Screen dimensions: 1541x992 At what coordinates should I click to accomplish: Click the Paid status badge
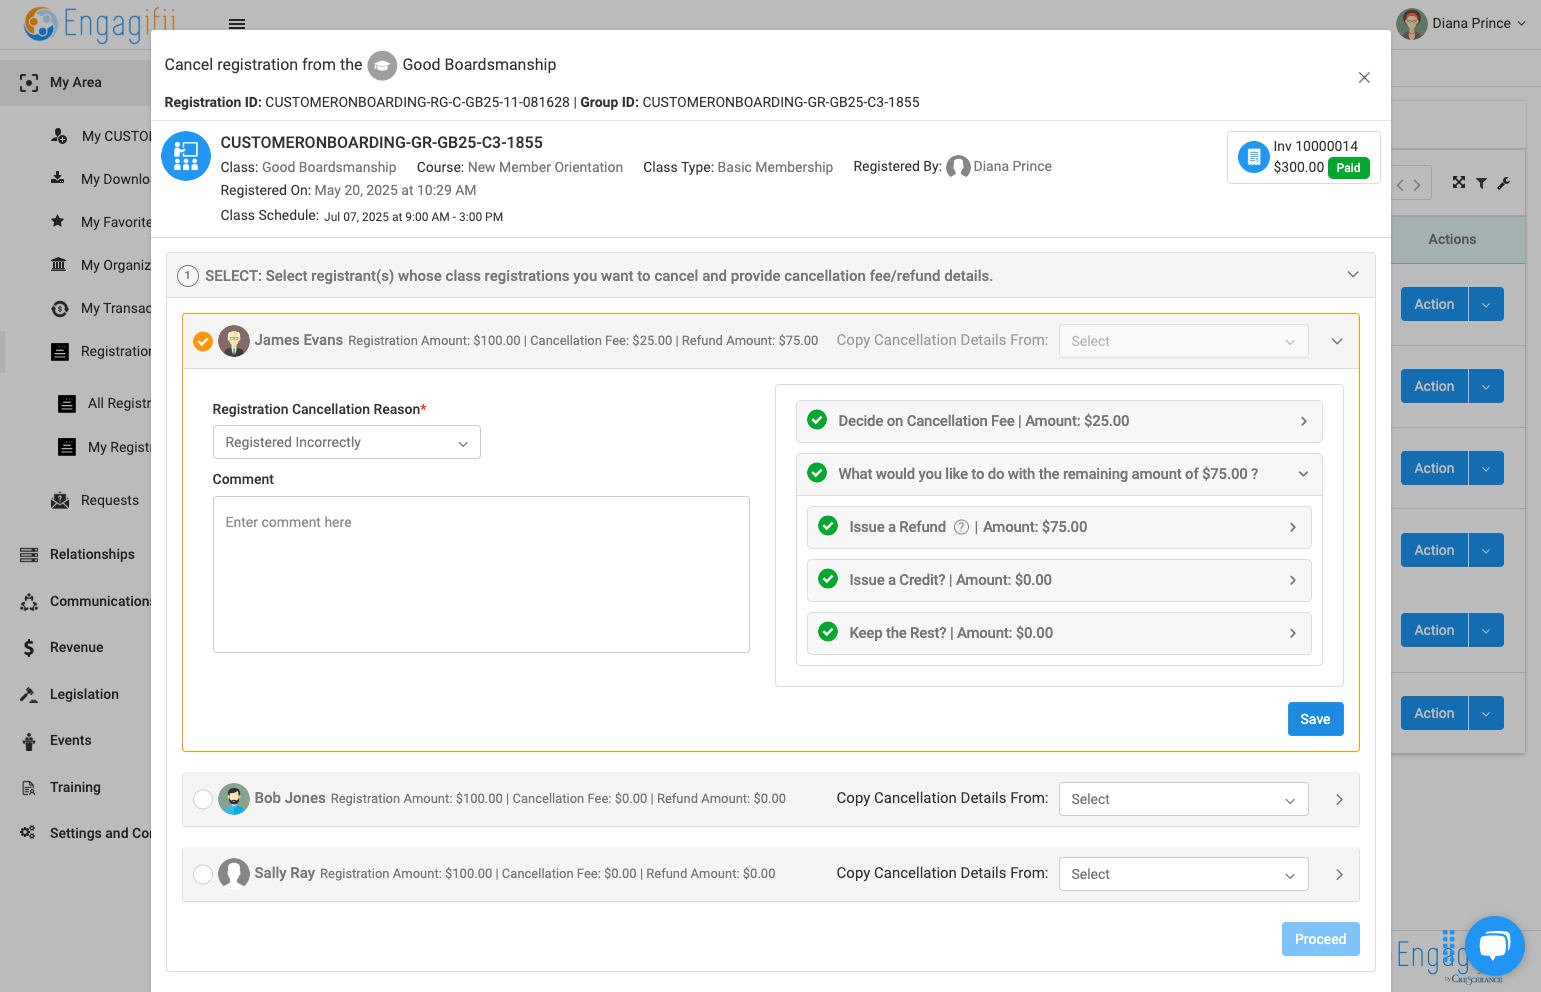(1348, 168)
